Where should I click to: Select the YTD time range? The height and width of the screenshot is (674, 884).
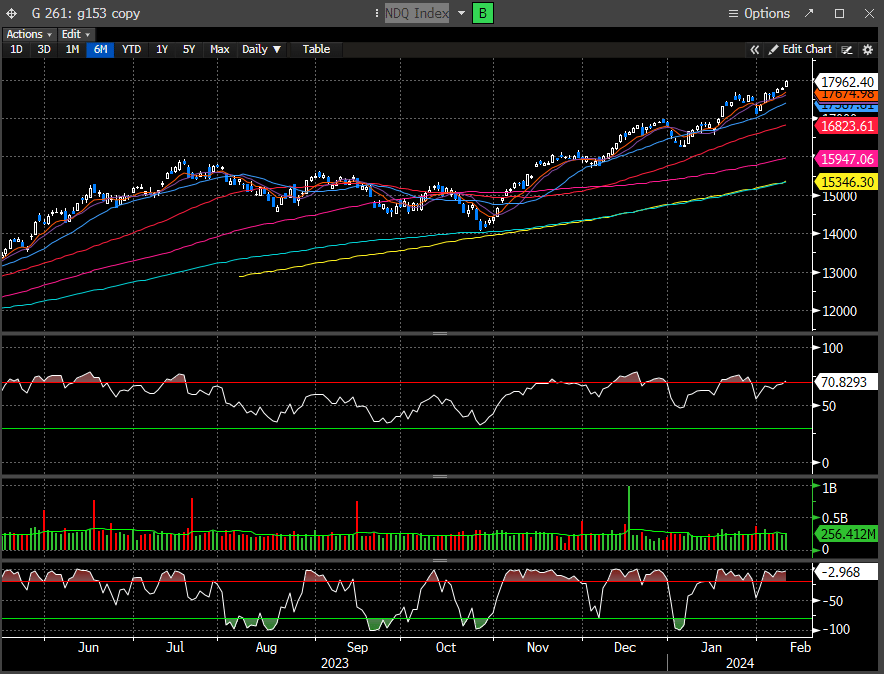tap(131, 50)
